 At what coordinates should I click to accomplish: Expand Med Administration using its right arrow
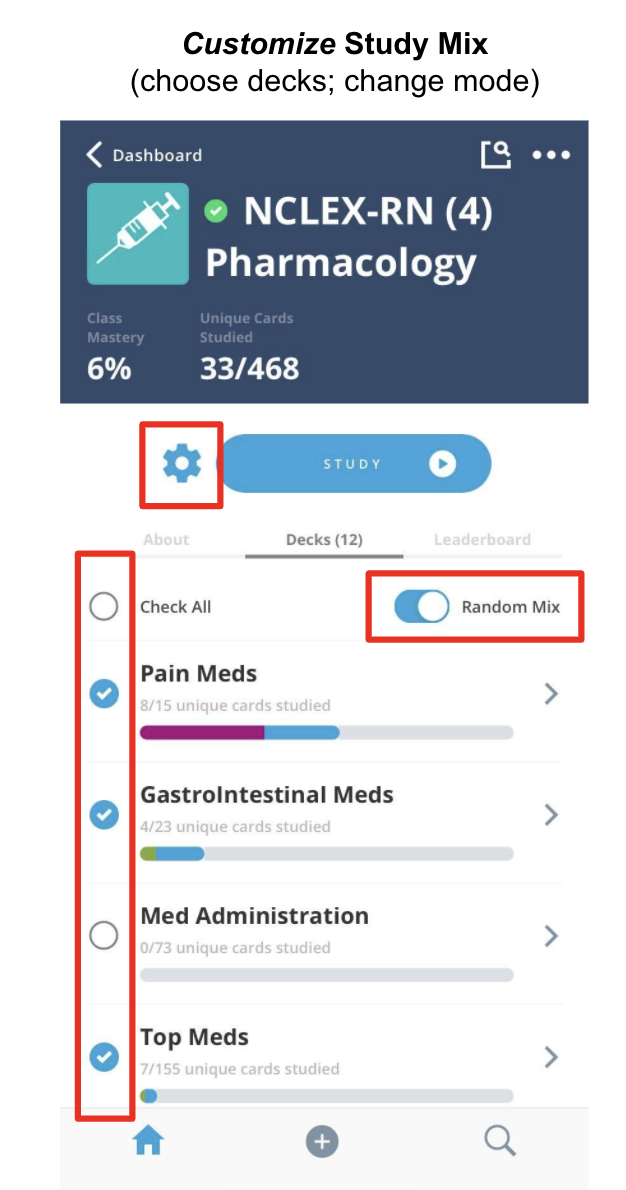[x=551, y=935]
